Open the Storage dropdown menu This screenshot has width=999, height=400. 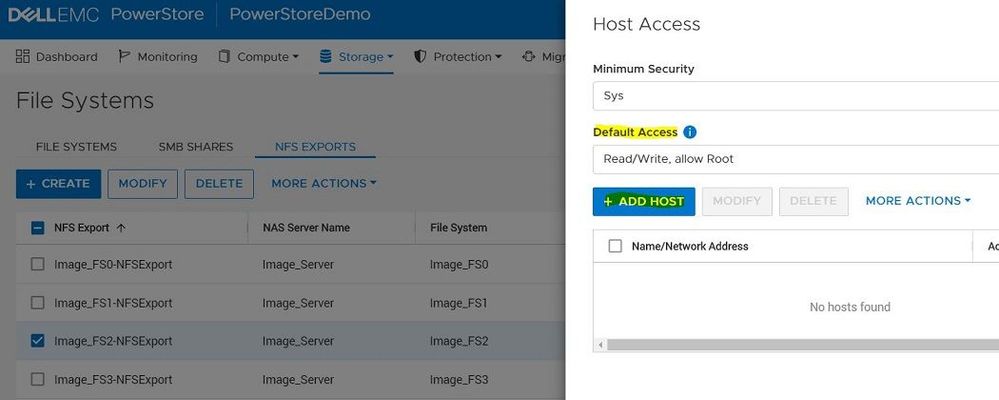point(356,57)
